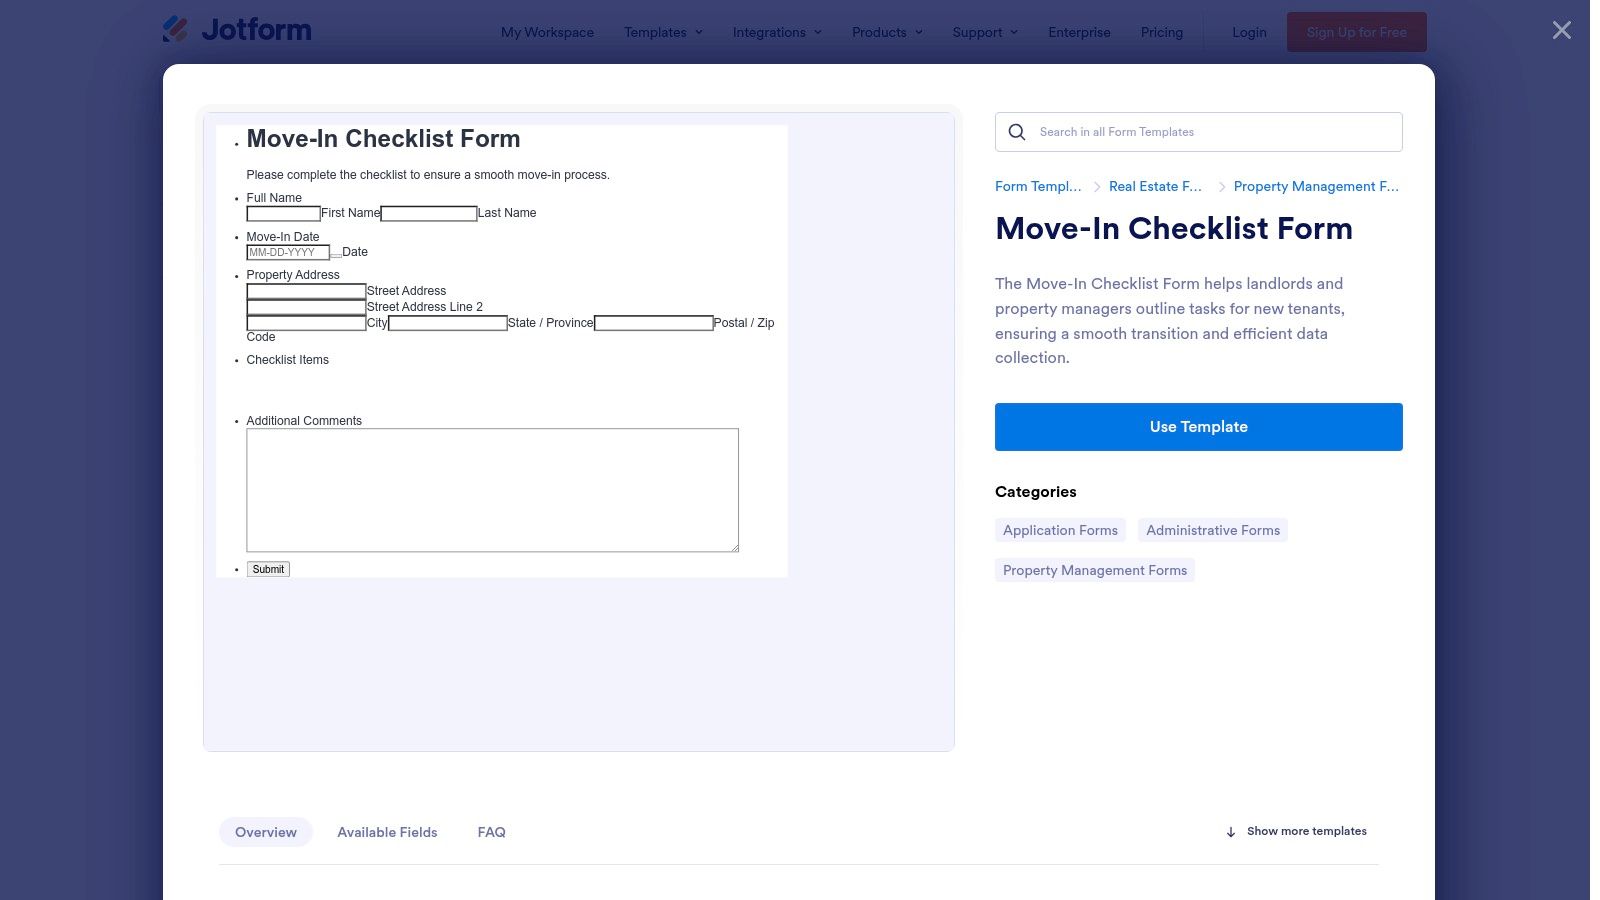Click the search magnifier icon
The width and height of the screenshot is (1600, 900).
coord(1016,131)
